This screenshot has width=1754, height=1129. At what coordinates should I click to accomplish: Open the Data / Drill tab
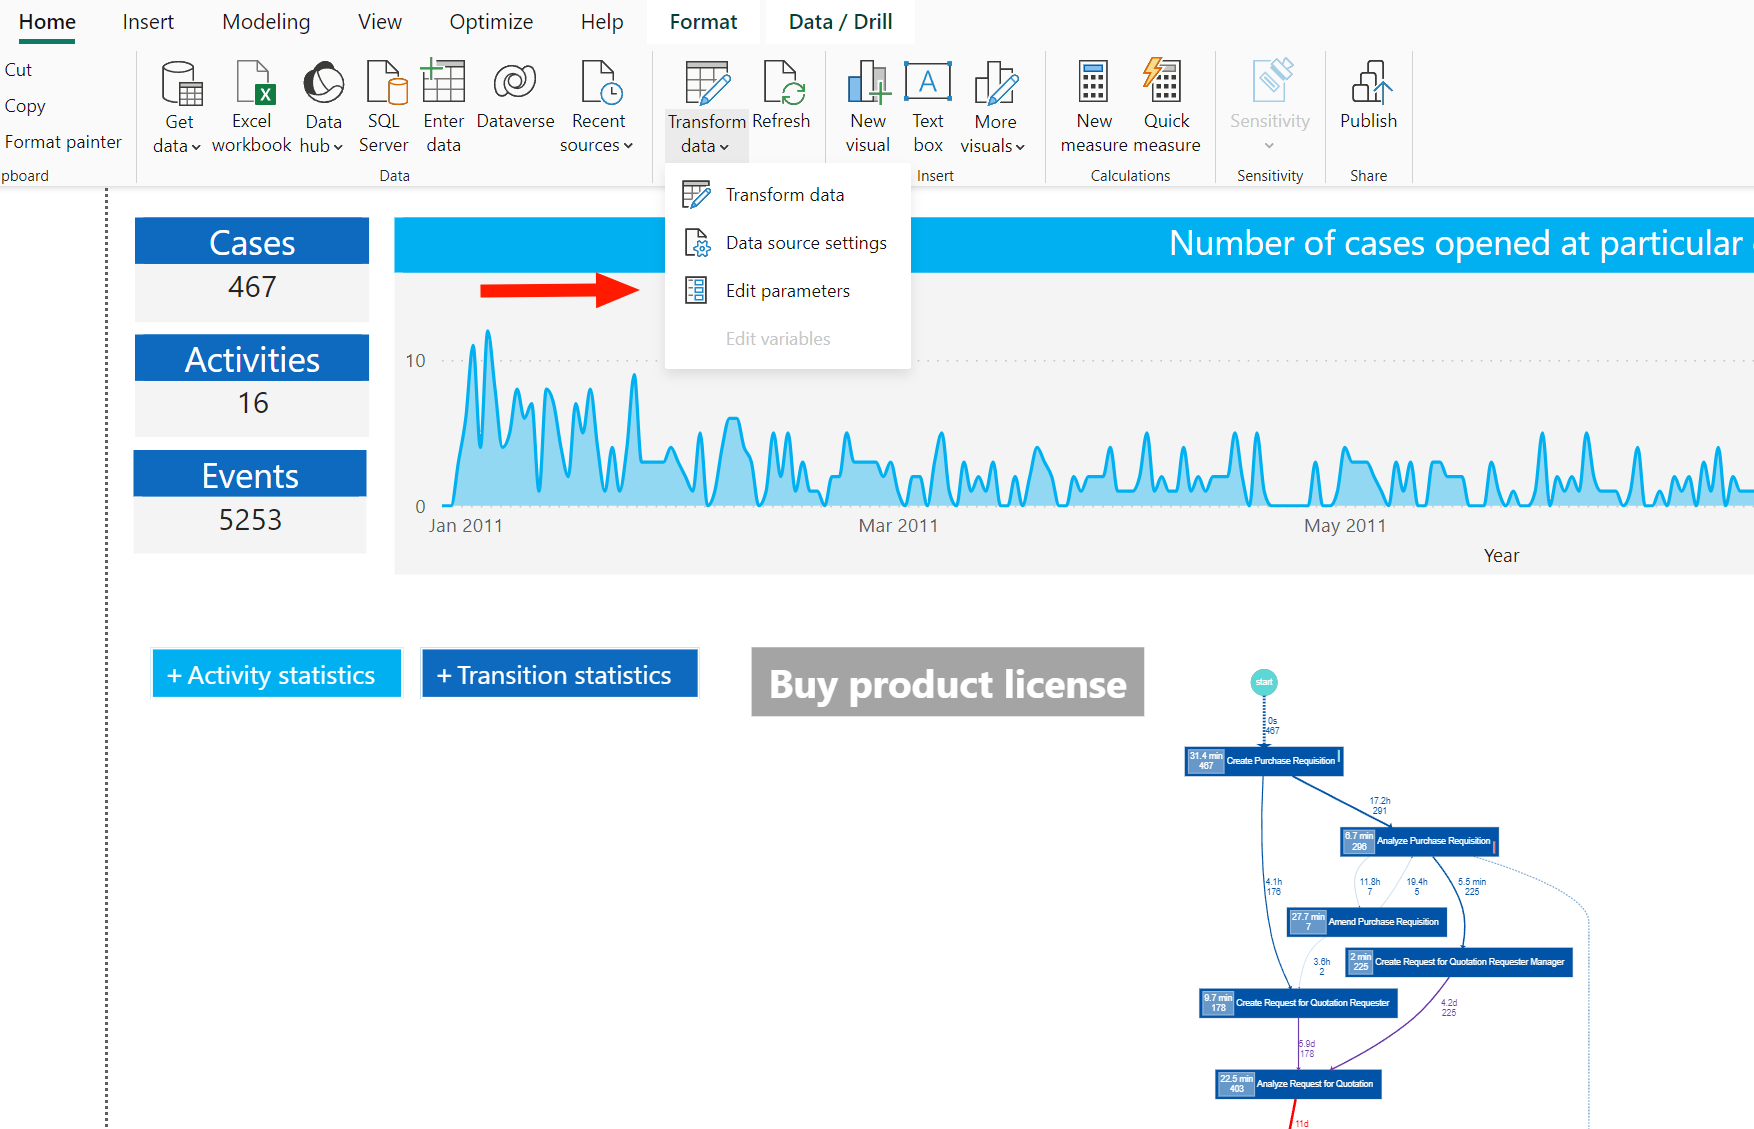point(840,22)
